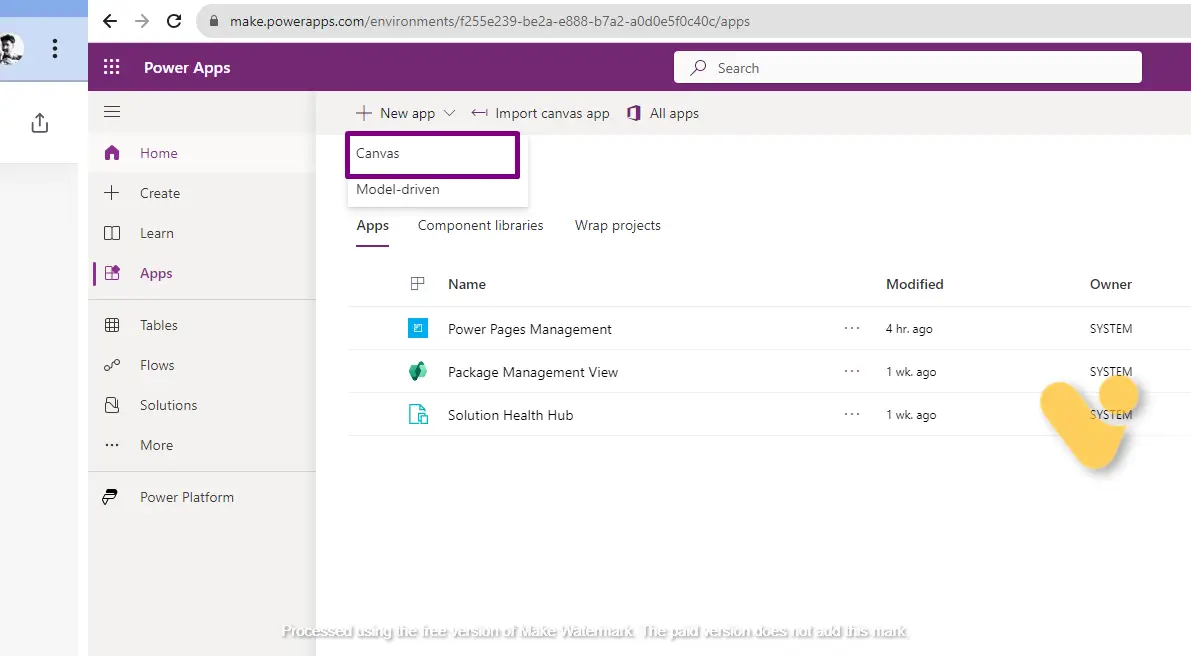The image size is (1191, 656).
Task: Sort by the Modified column header
Action: [x=915, y=284]
